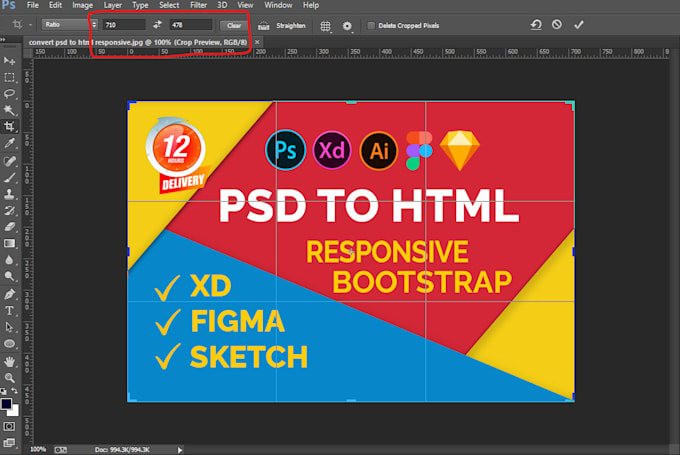Select the convert psd to html document tab
680x455 pixels.
pyautogui.click(x=138, y=42)
